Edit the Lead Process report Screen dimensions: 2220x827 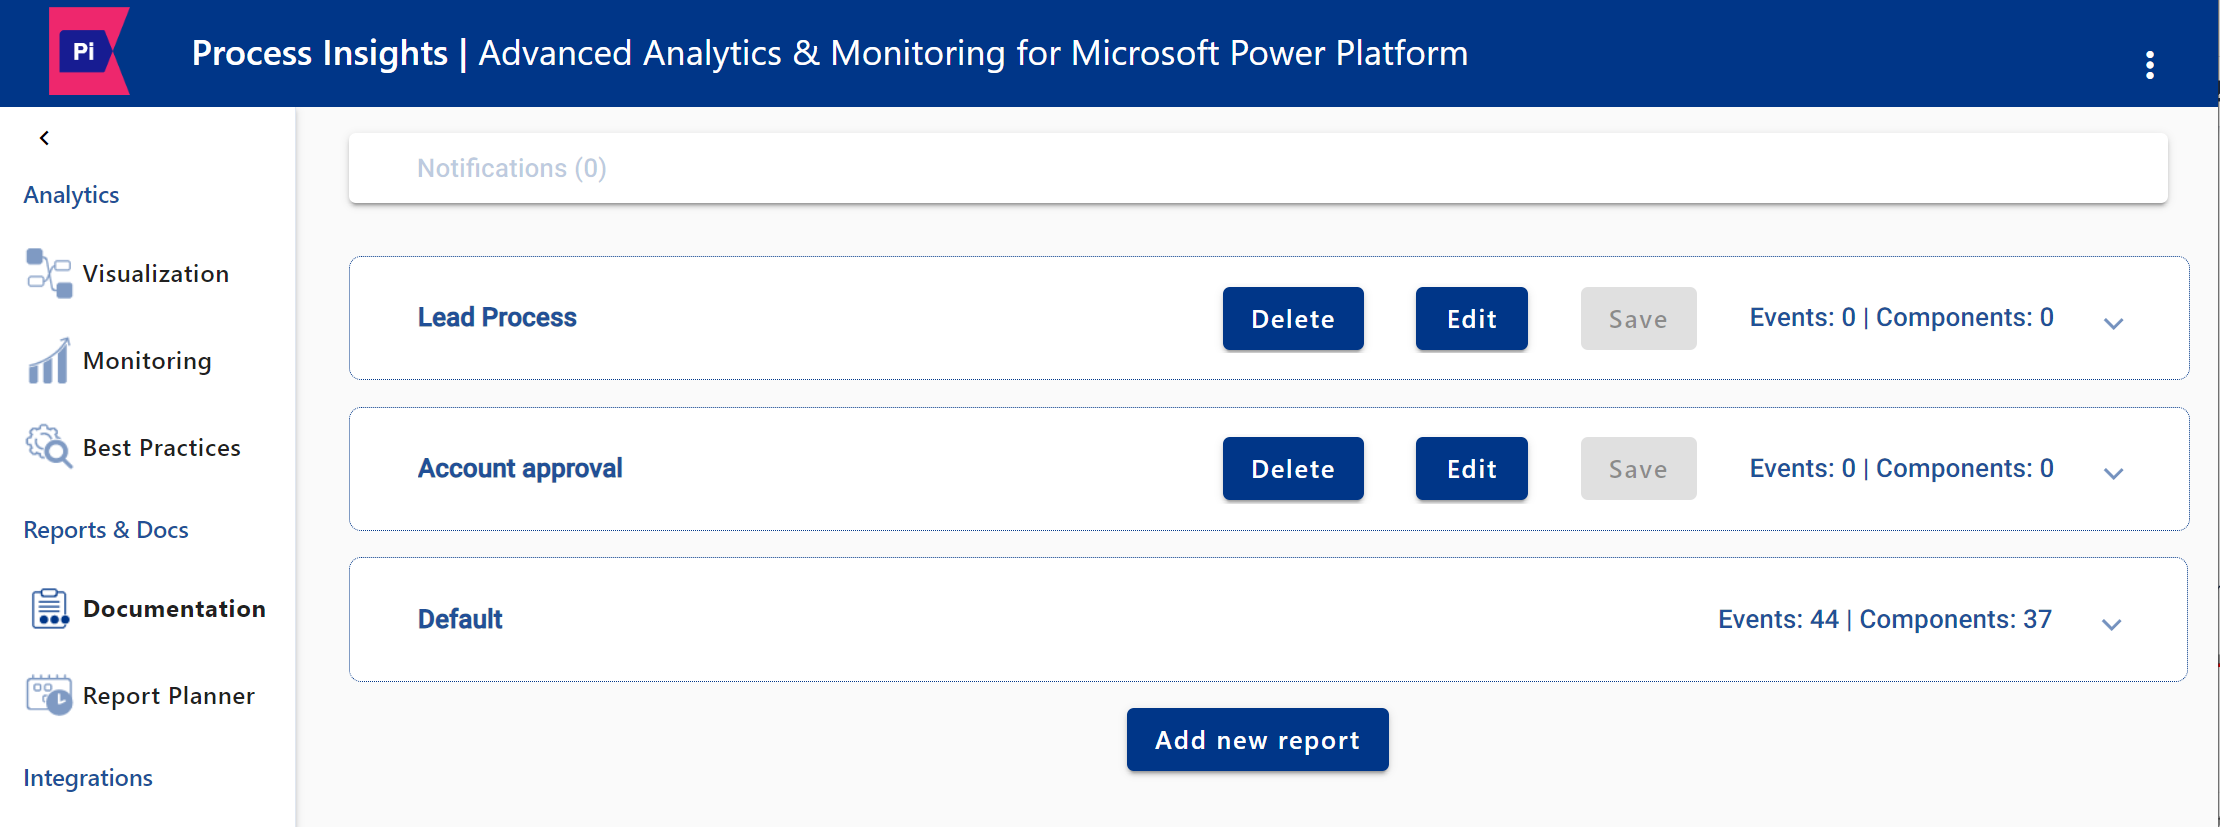1472,318
